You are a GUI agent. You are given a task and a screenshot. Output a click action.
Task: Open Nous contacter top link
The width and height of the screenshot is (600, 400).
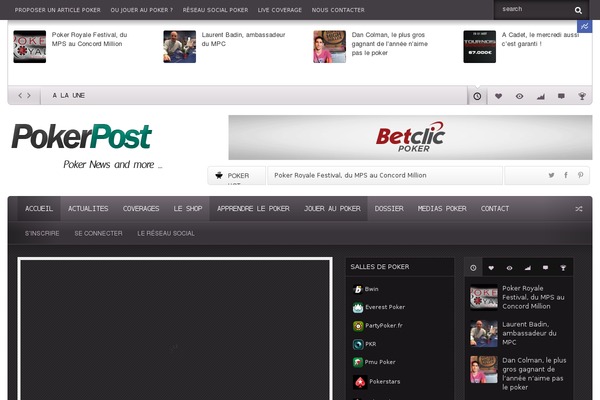tap(338, 10)
